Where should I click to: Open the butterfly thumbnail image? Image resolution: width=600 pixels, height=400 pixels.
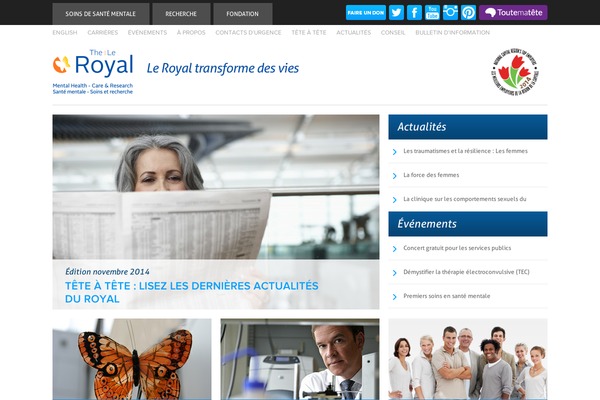pos(132,359)
